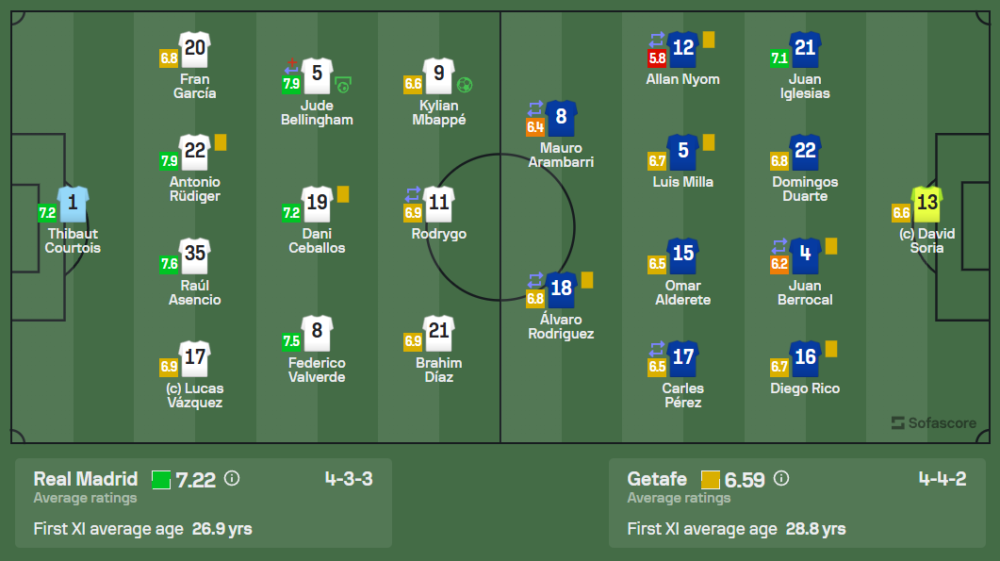The width and height of the screenshot is (1000, 561).
Task: Click the substitution arrows icon on Allan Nyom
Action: pos(657,40)
